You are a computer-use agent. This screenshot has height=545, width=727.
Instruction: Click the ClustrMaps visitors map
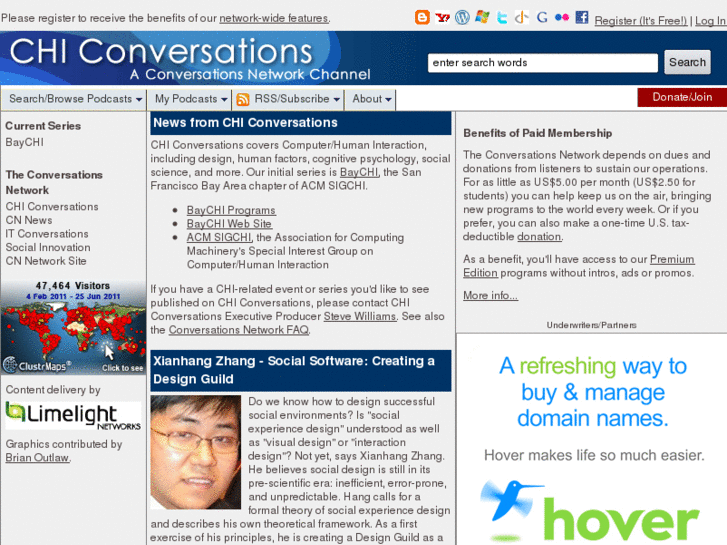(x=73, y=327)
